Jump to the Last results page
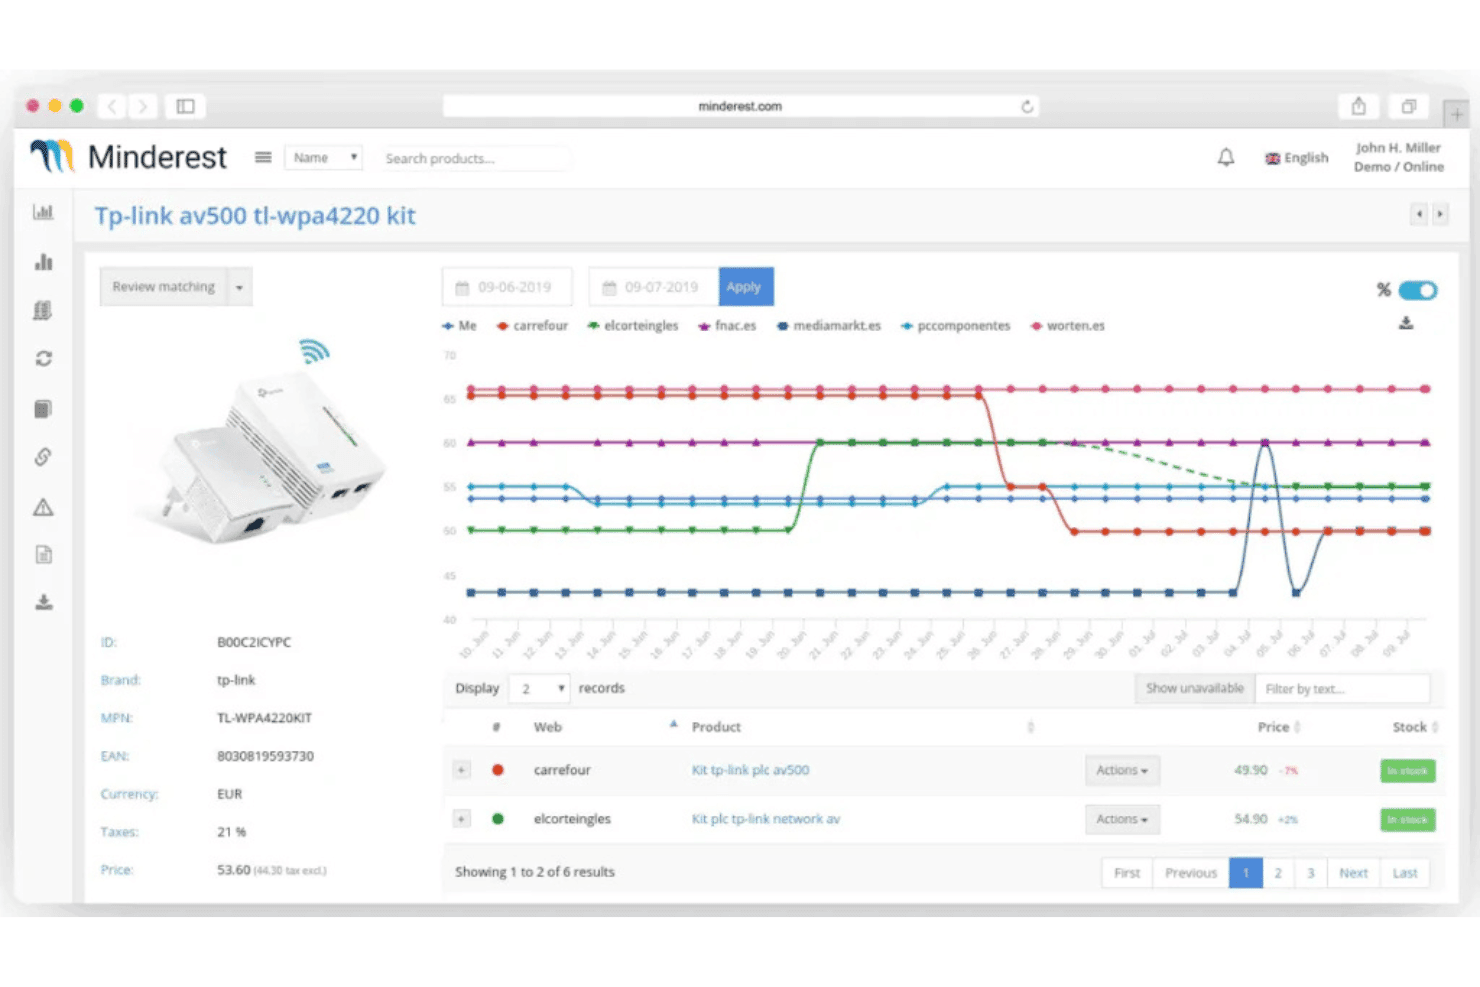Viewport: 1480px width, 987px height. [1405, 873]
